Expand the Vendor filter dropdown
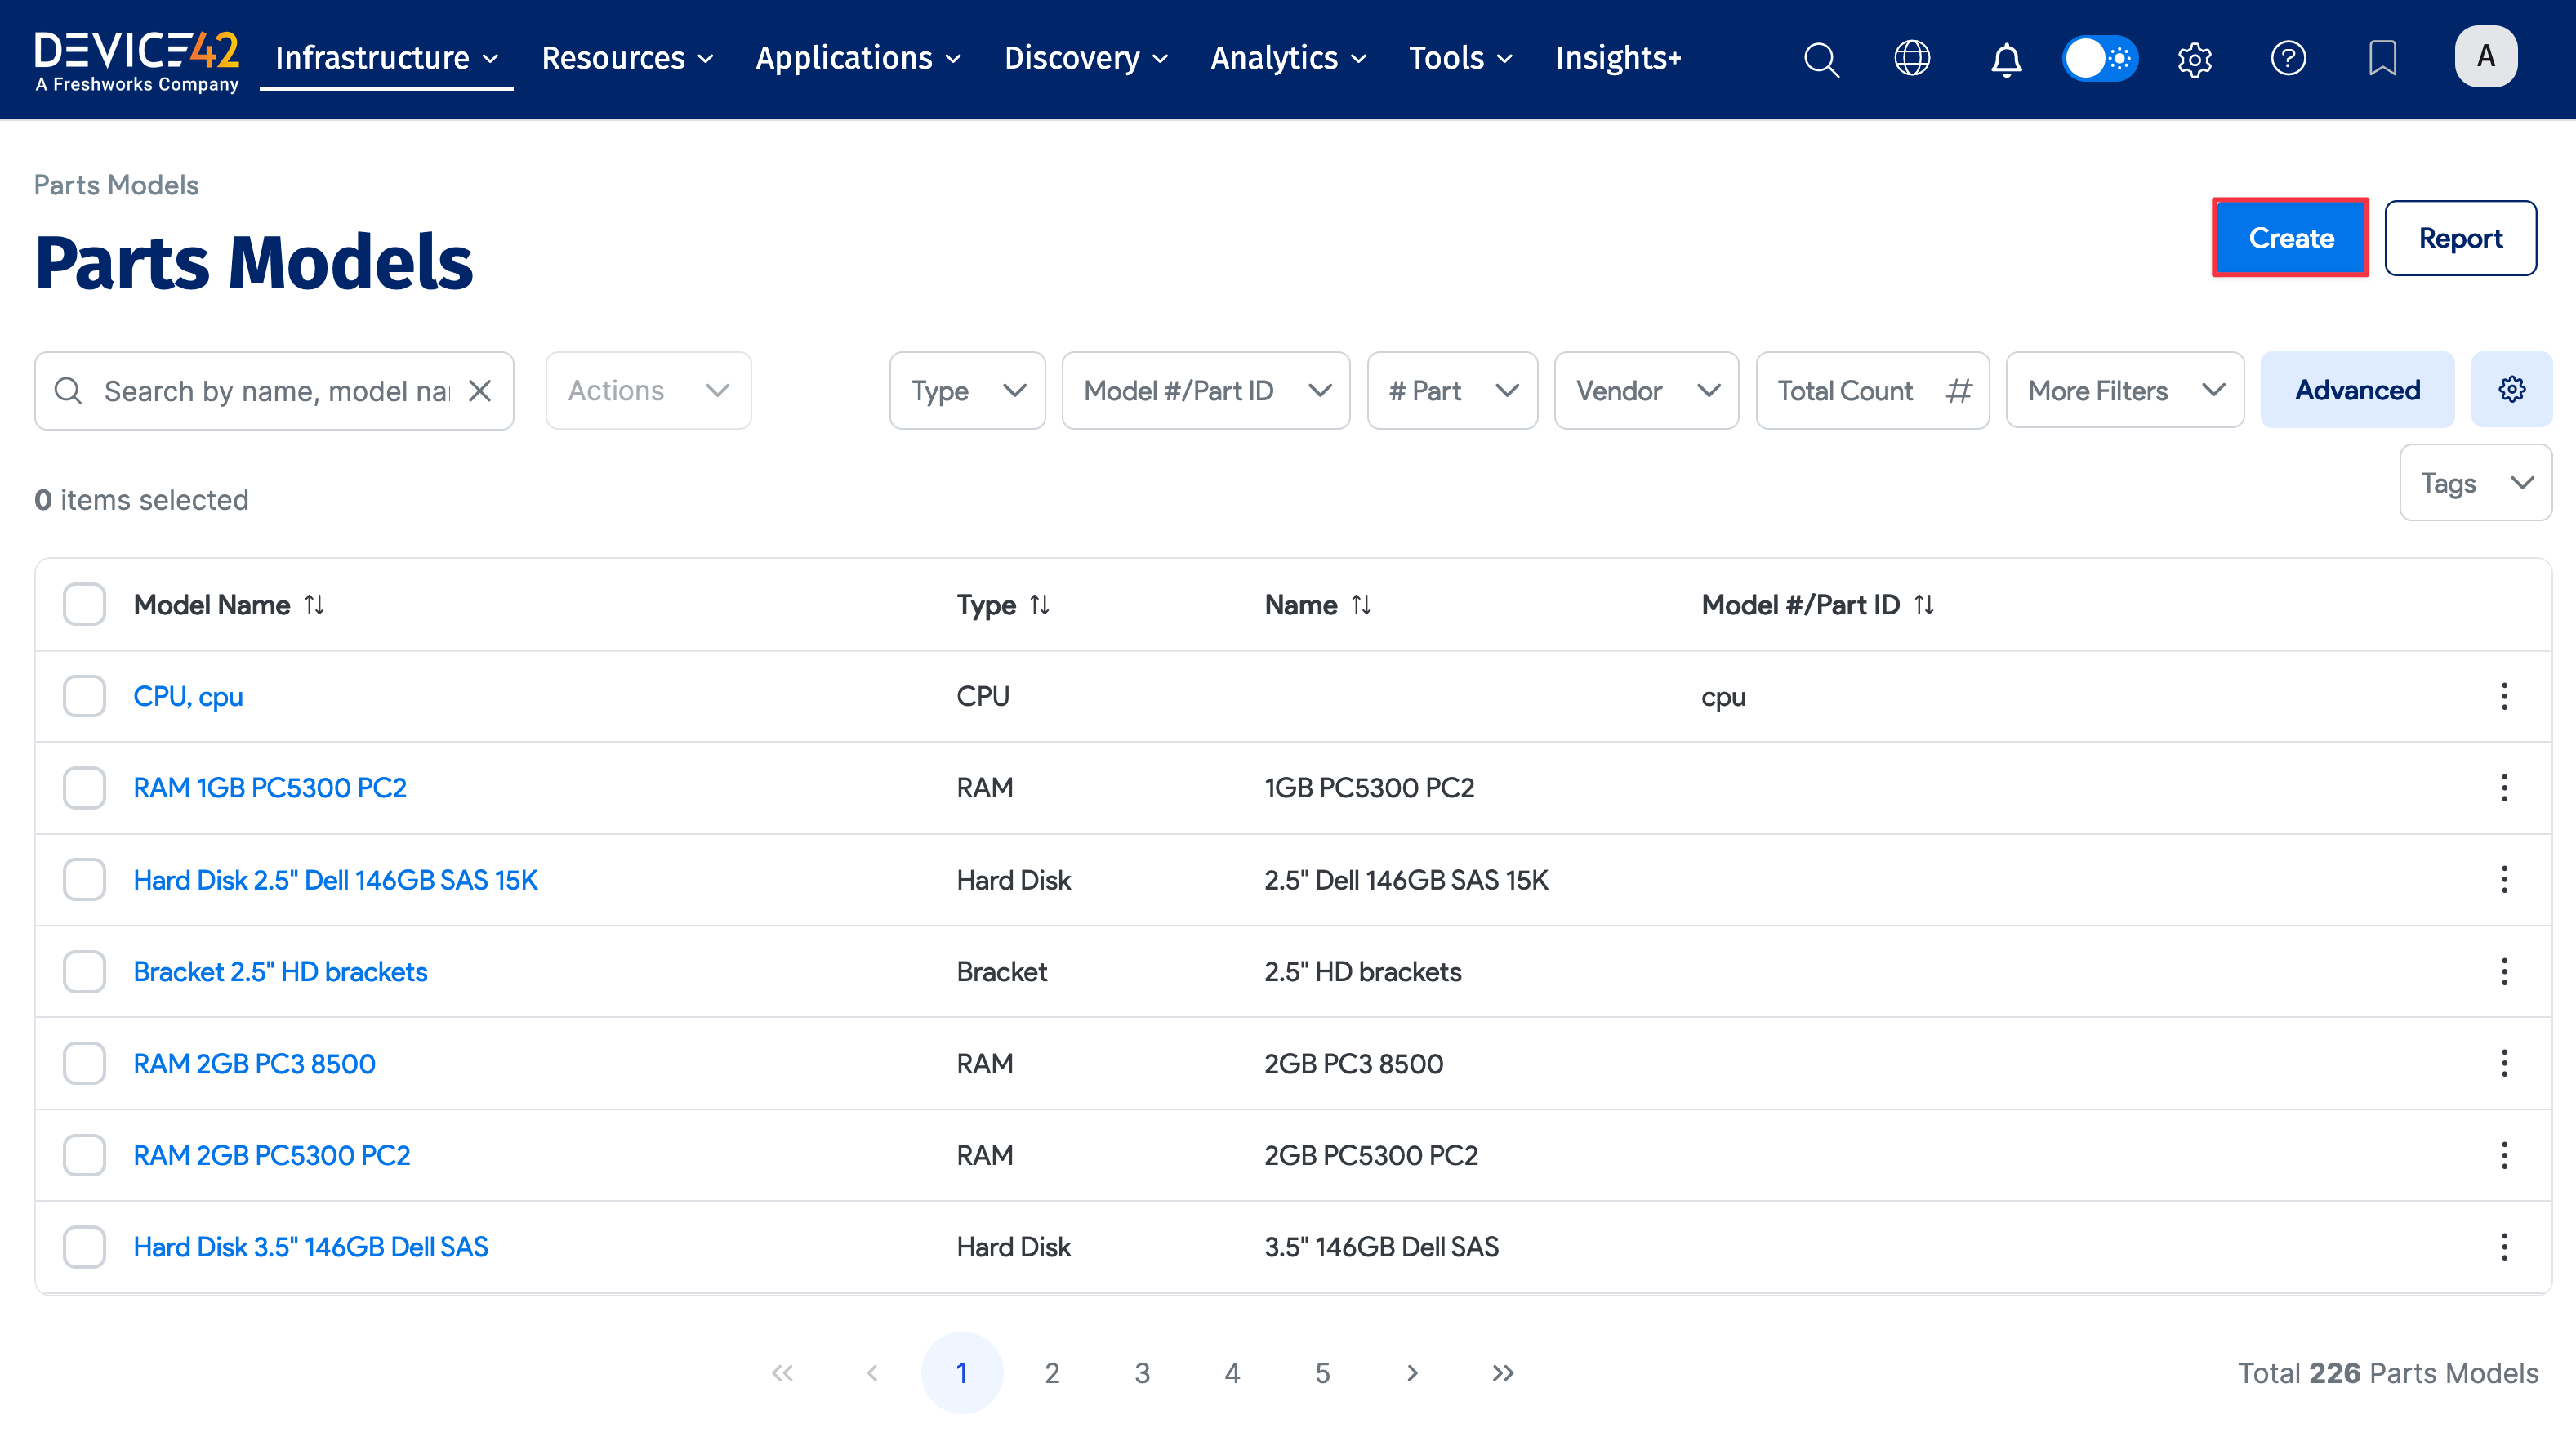The image size is (2576, 1446). point(1646,390)
